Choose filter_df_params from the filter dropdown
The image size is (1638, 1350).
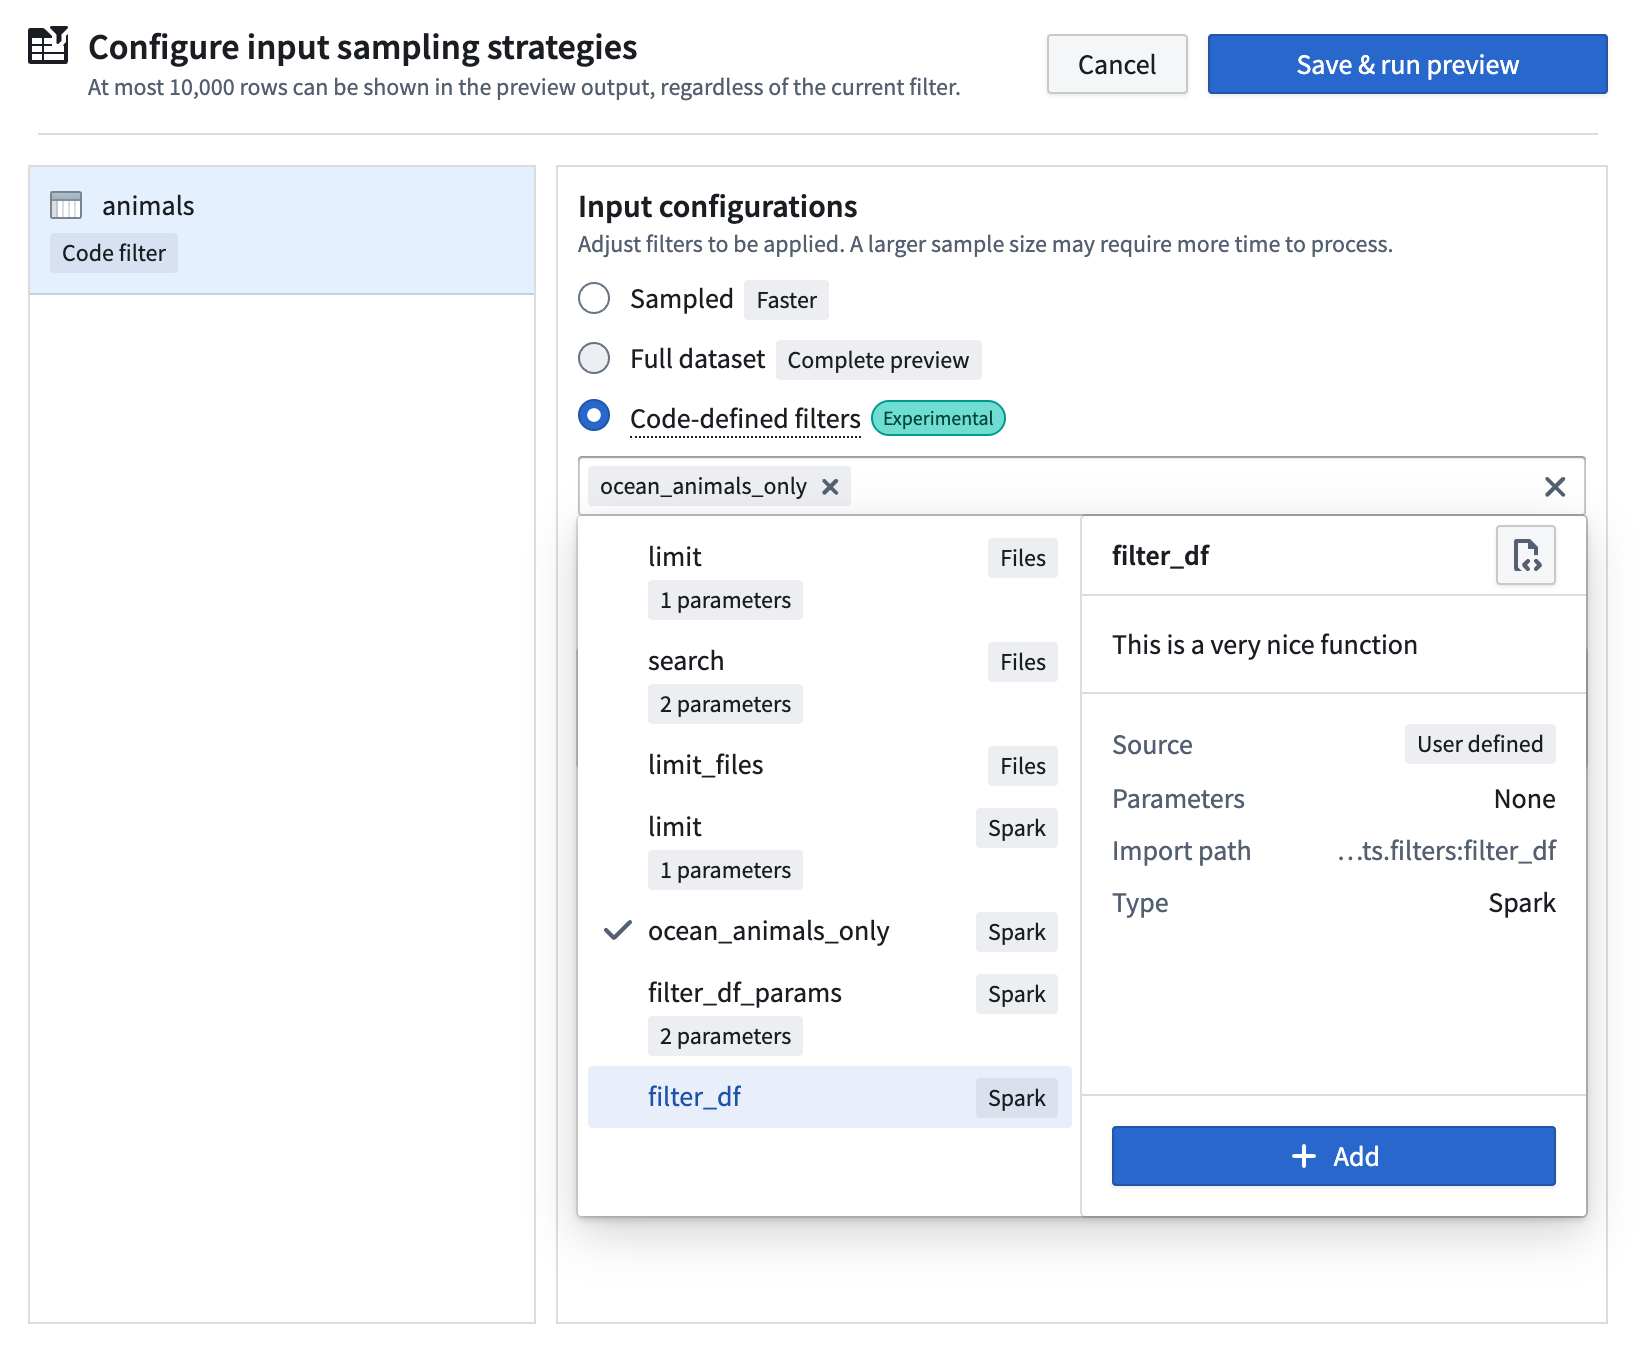click(745, 992)
